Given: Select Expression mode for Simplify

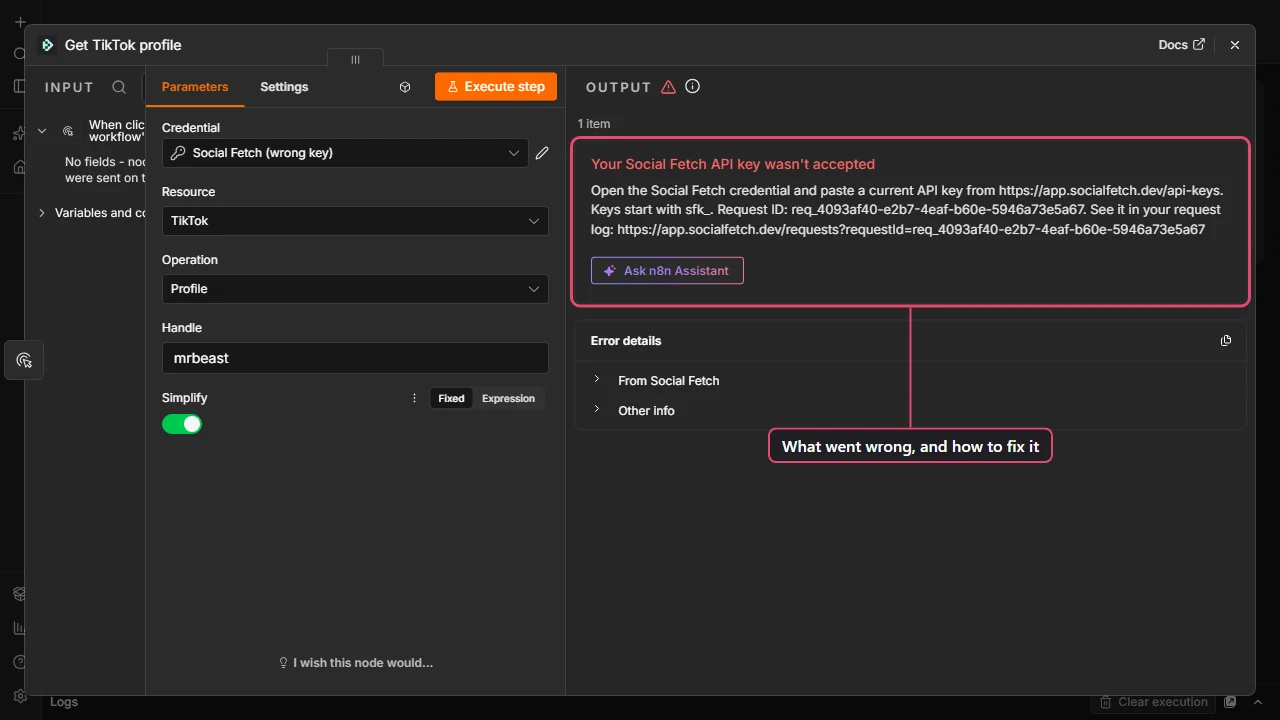Looking at the screenshot, I should [x=508, y=398].
